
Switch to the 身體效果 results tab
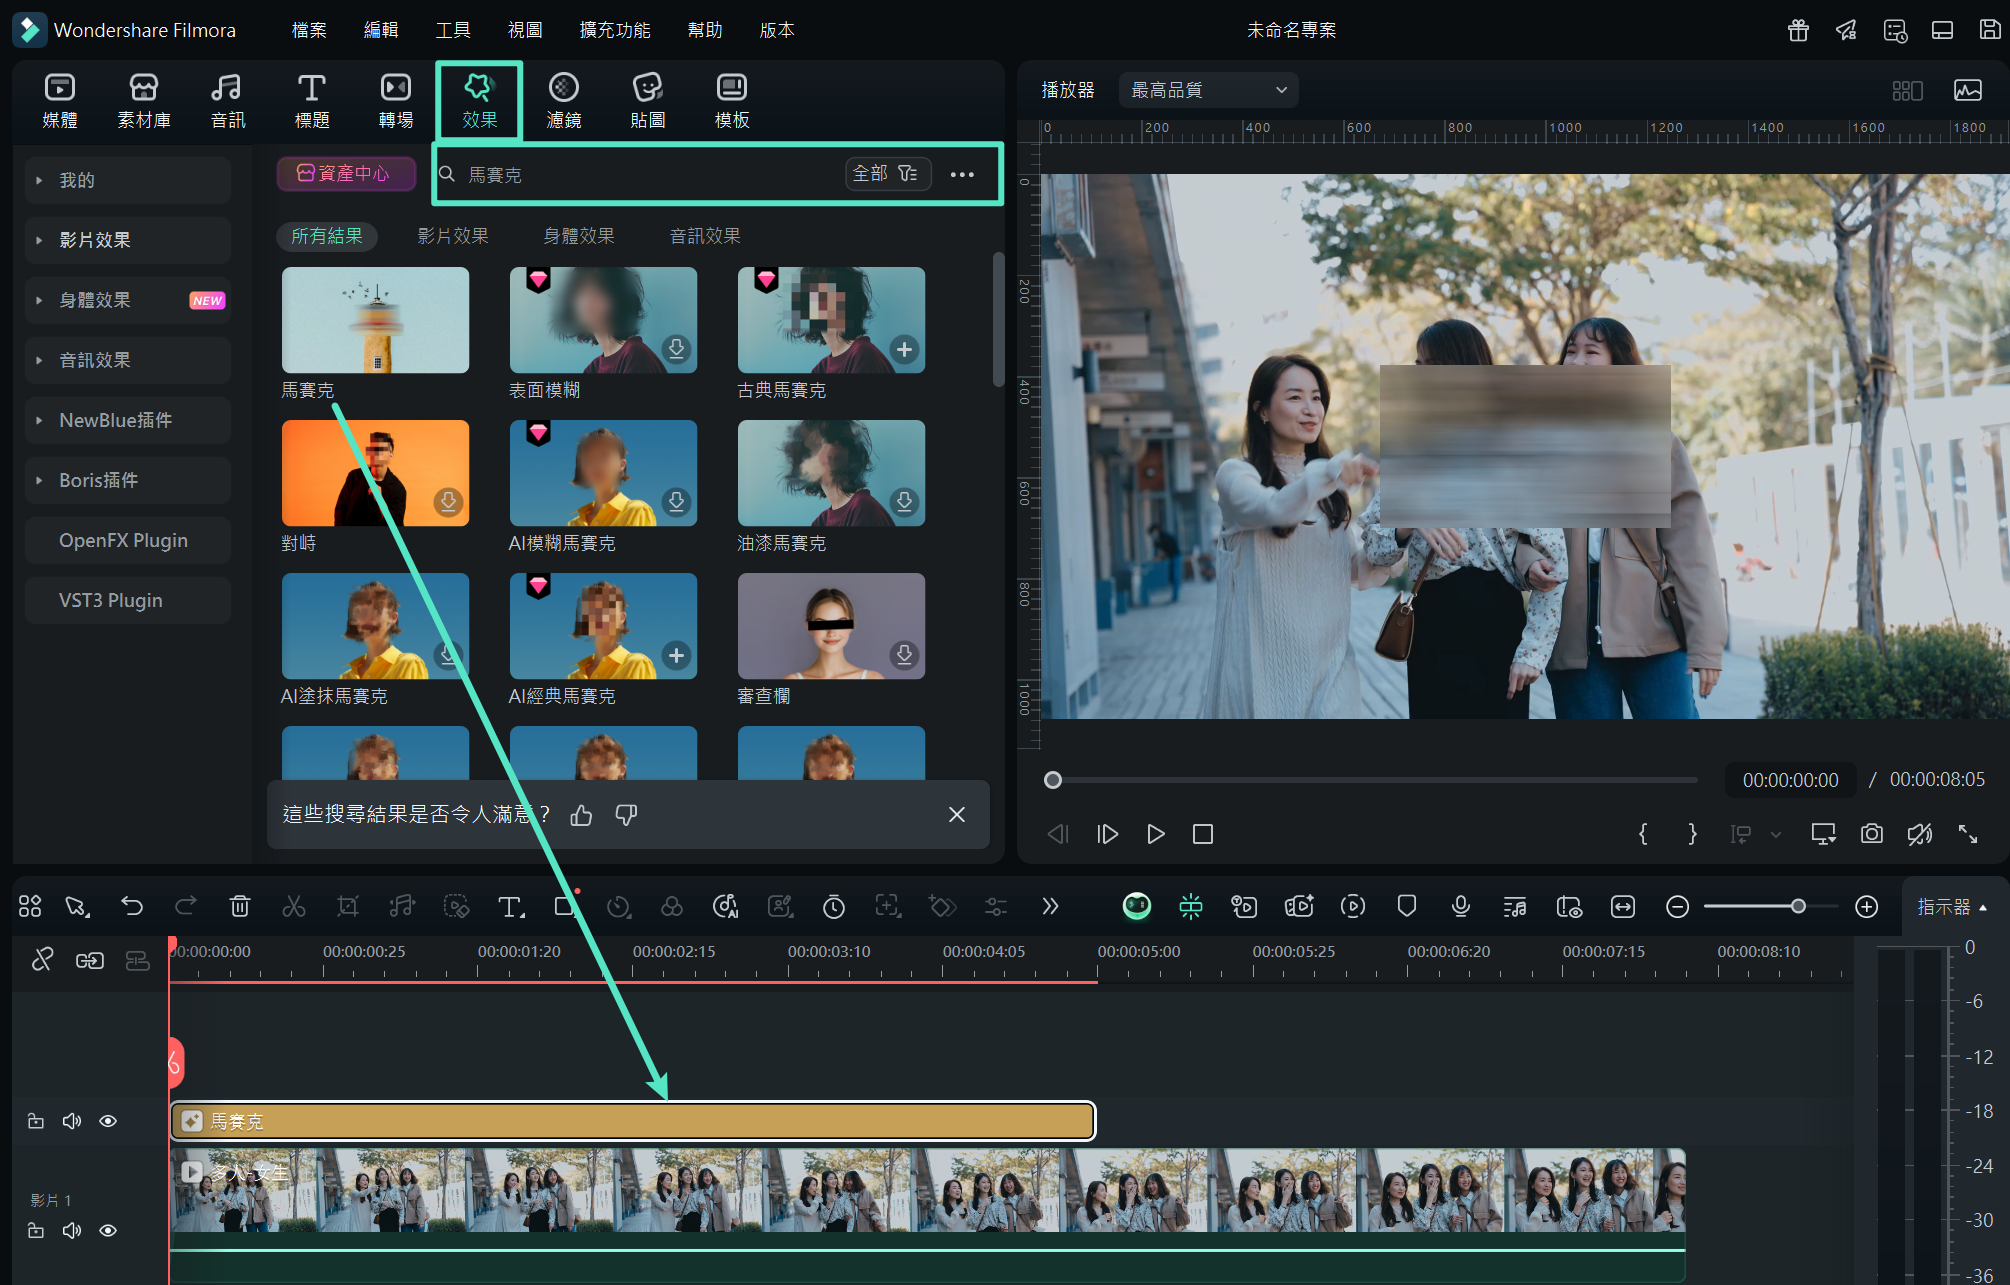pyautogui.click(x=579, y=236)
